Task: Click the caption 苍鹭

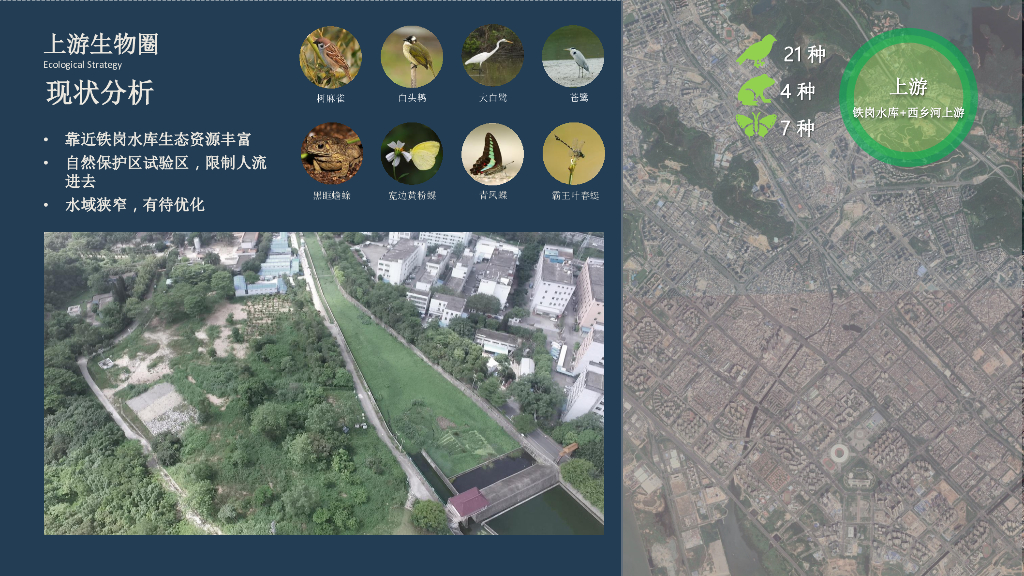Action: (579, 97)
